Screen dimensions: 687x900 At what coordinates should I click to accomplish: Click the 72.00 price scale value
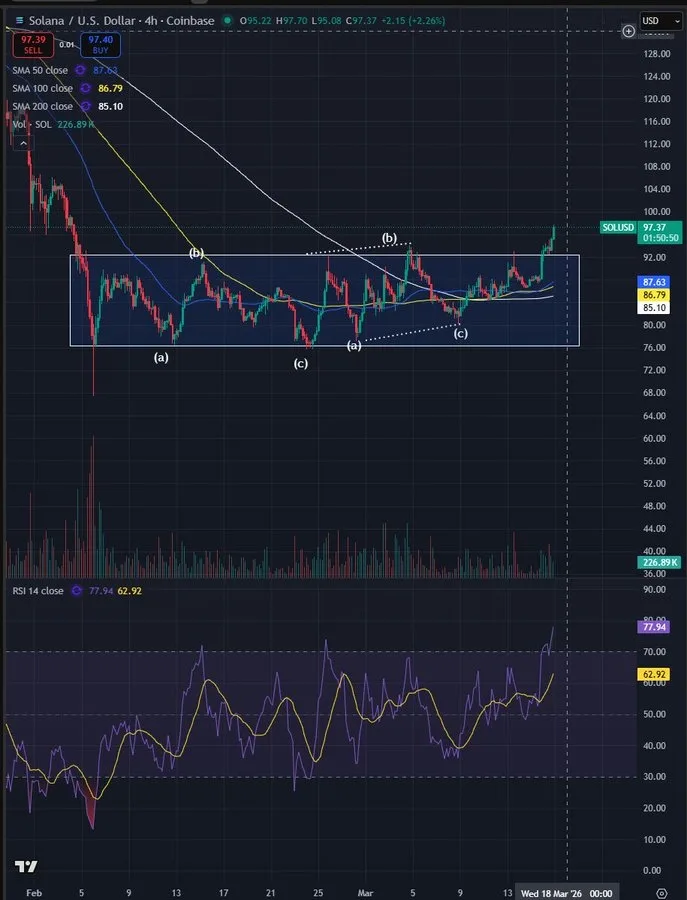[x=655, y=370]
